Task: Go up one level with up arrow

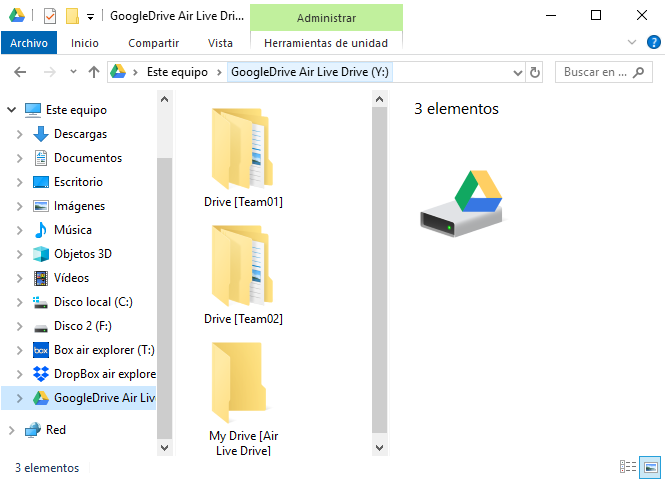Action: tap(93, 72)
